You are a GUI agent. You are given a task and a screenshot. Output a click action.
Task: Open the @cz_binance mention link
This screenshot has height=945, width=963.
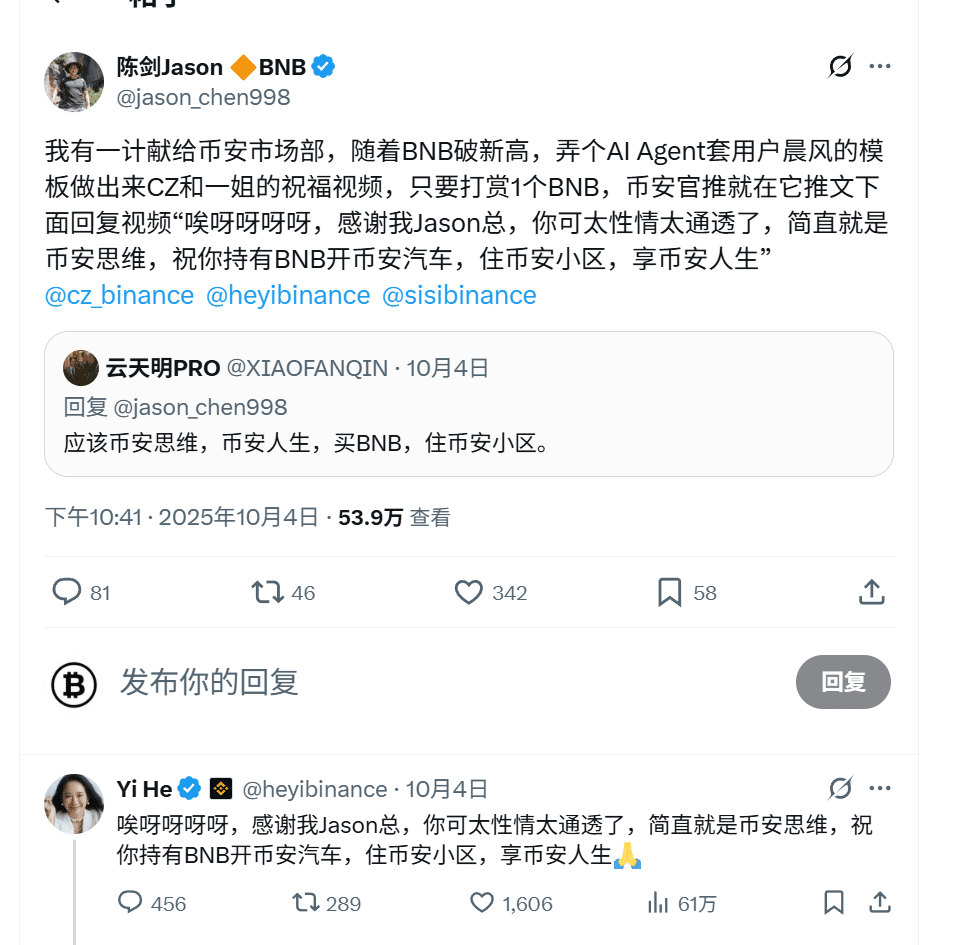coord(119,296)
